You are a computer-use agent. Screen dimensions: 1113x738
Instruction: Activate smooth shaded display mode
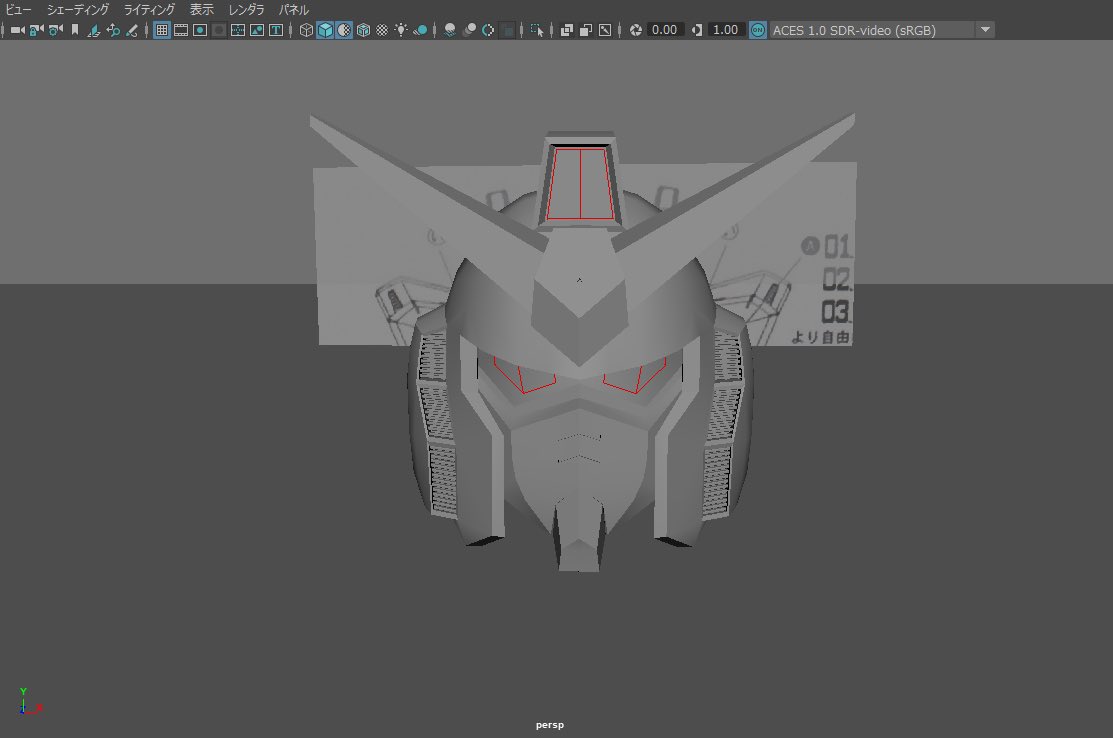[324, 29]
